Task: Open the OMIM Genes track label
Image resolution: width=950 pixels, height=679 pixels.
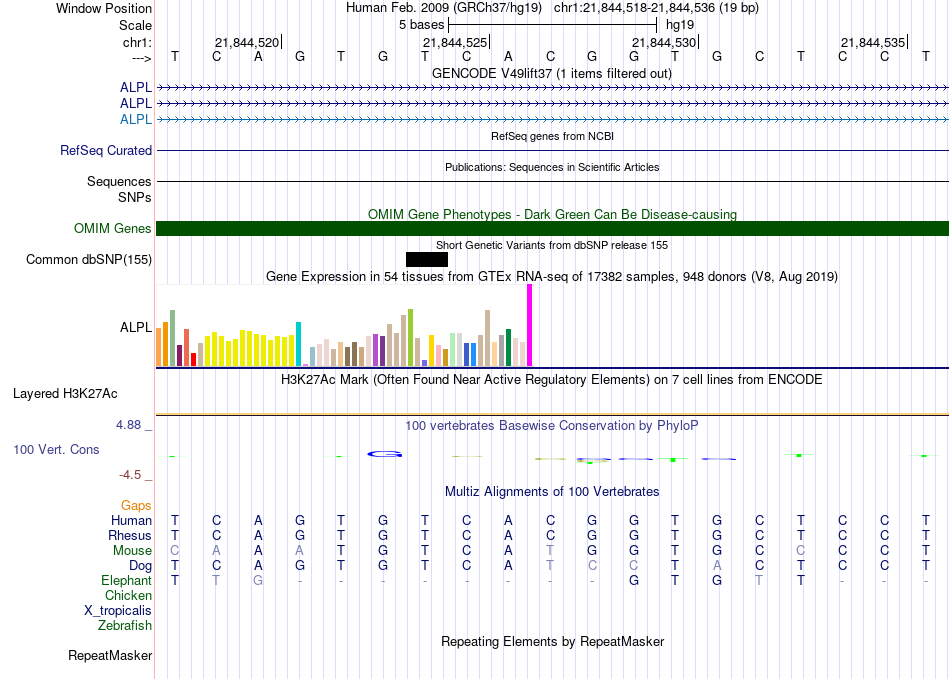Action: click(x=113, y=229)
